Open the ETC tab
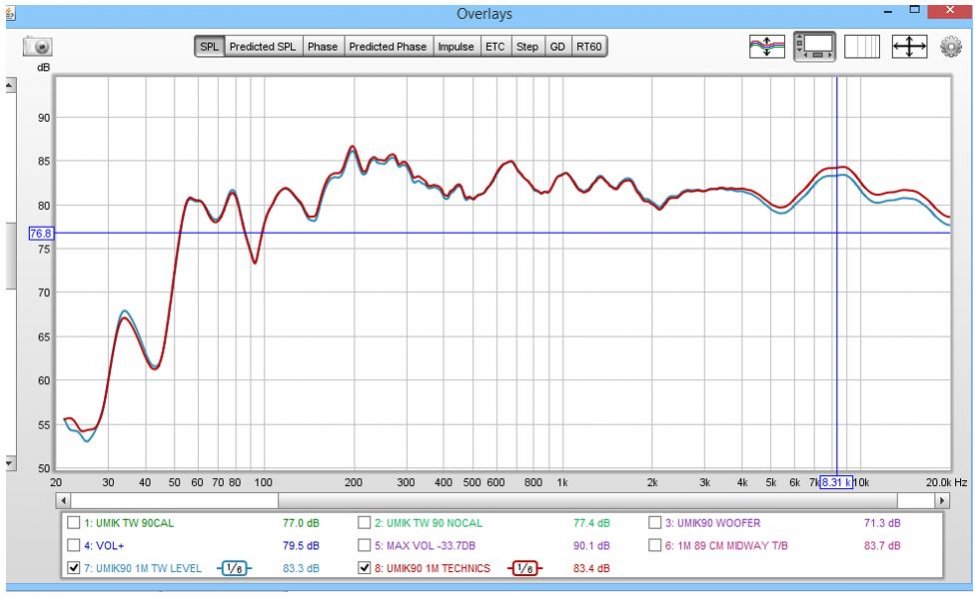This screenshot has height=597, width=975. click(x=495, y=47)
